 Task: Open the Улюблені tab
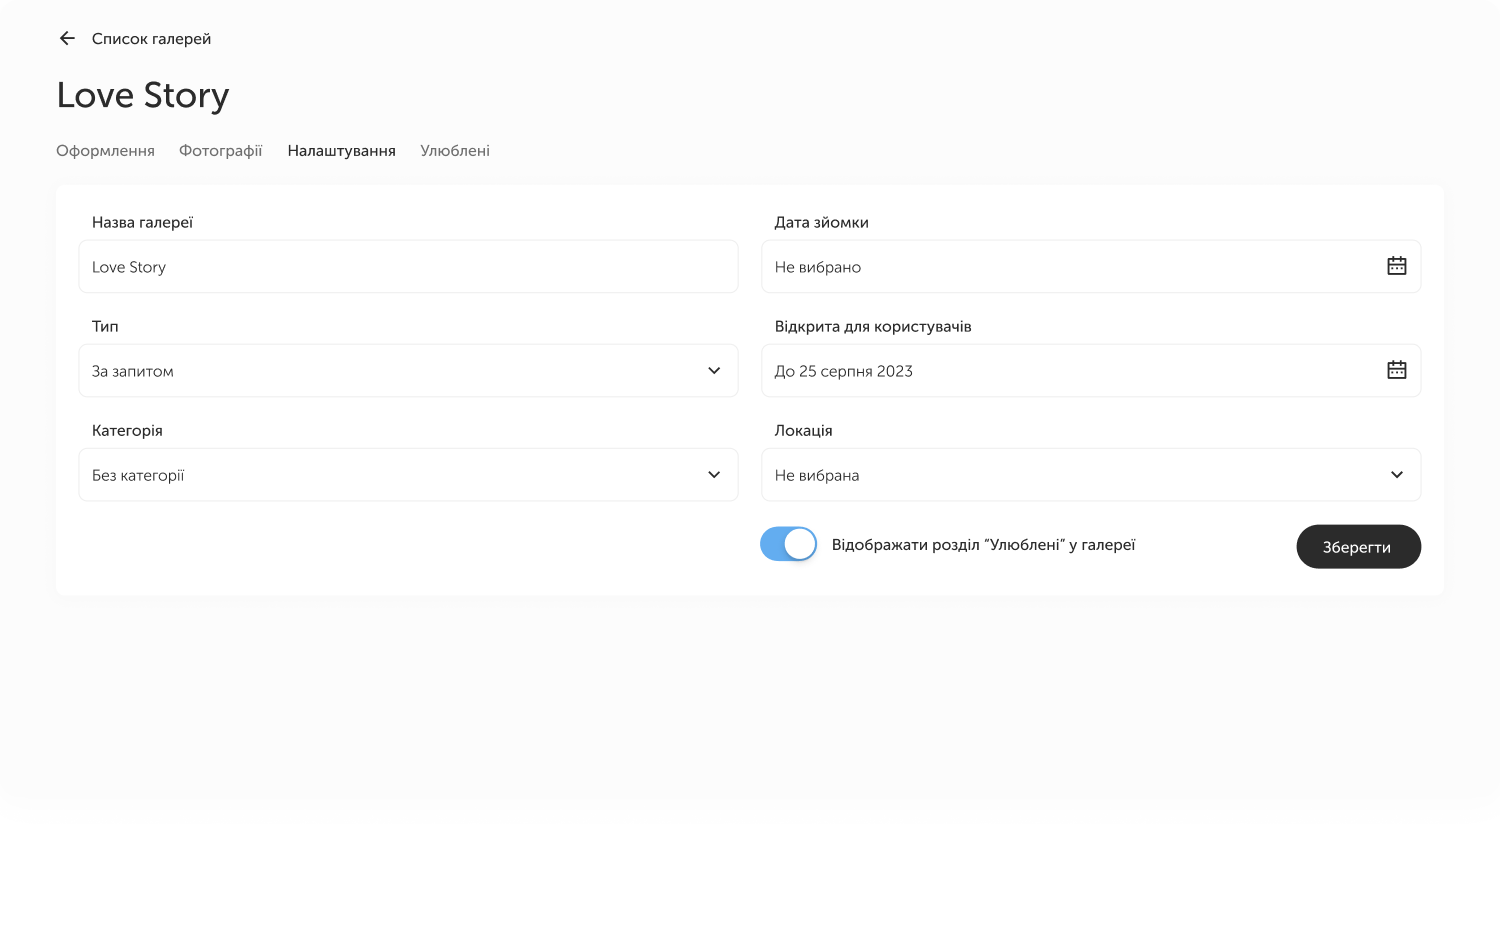coord(454,151)
